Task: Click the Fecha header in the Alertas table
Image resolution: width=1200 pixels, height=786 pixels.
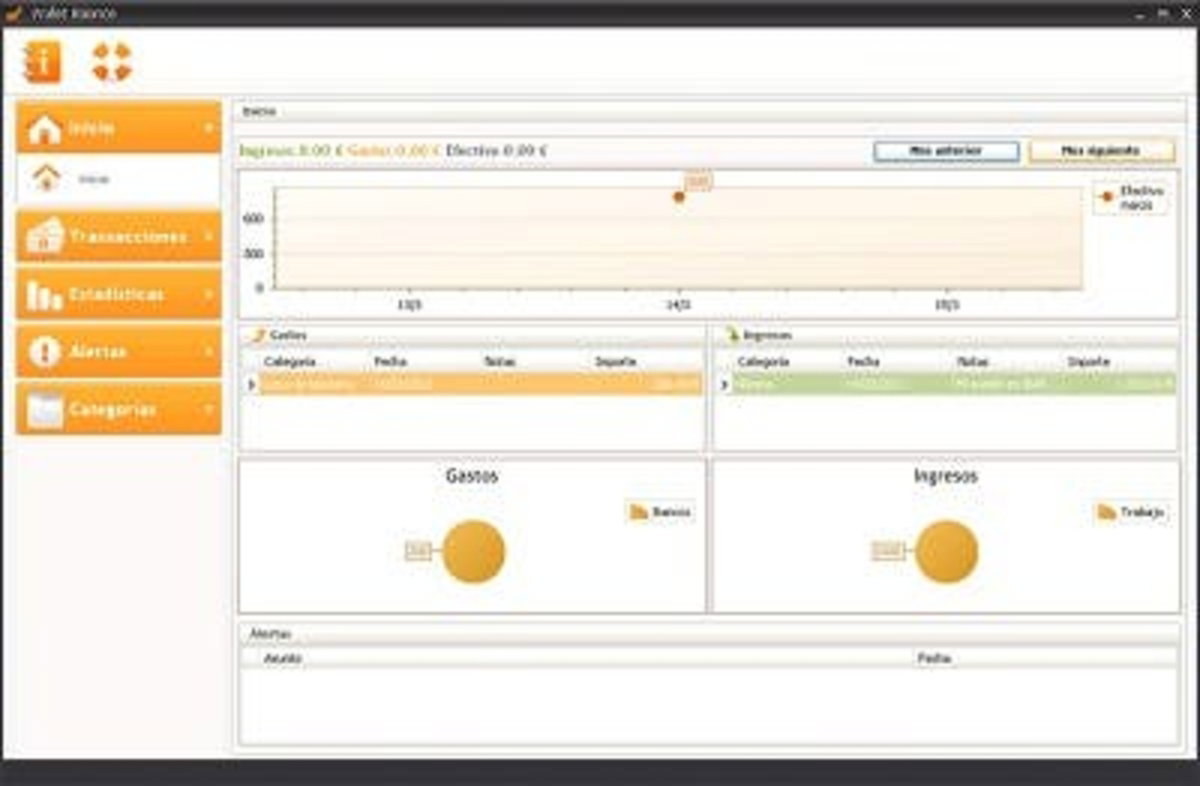Action: (934, 659)
